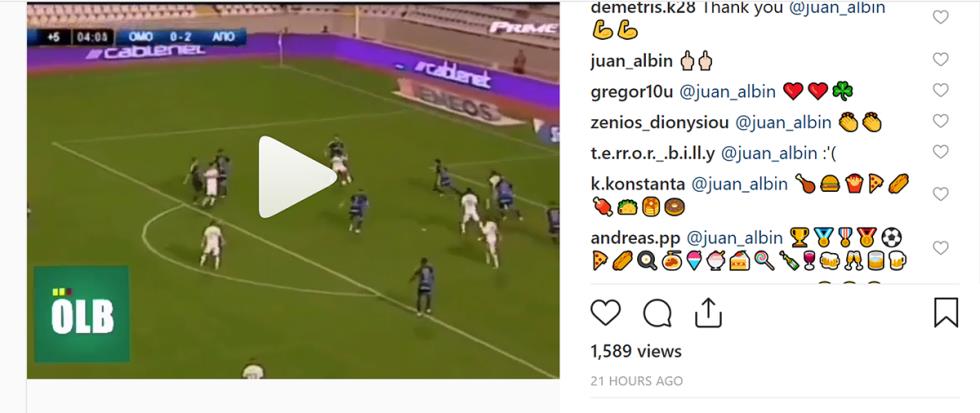Image resolution: width=980 pixels, height=413 pixels.
Task: Open the k.konstanta profile
Action: tap(638, 184)
